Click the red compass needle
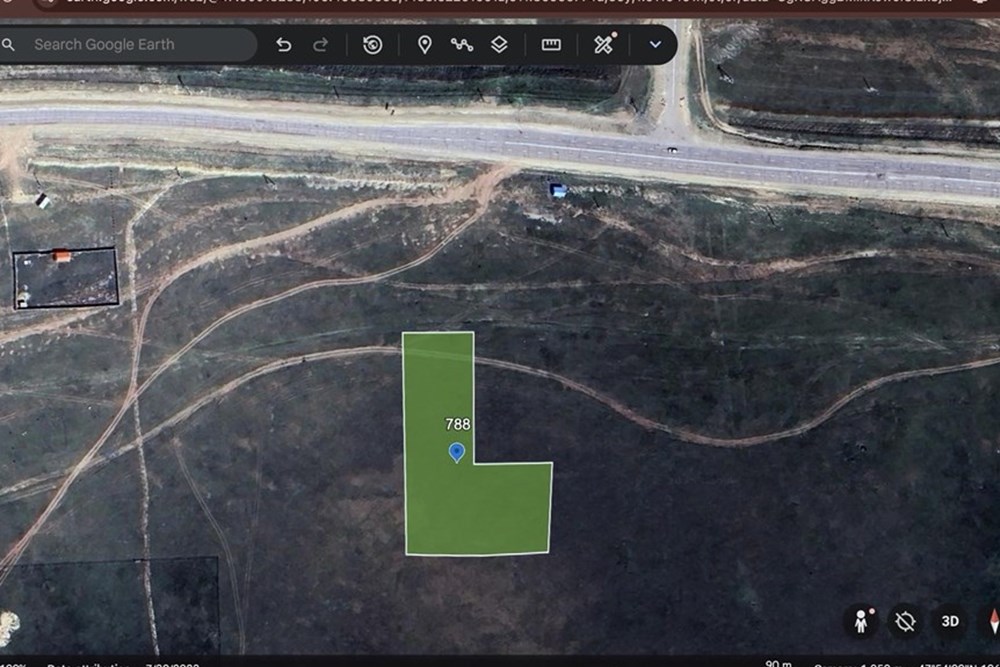This screenshot has height=667, width=1000. (x=994, y=620)
